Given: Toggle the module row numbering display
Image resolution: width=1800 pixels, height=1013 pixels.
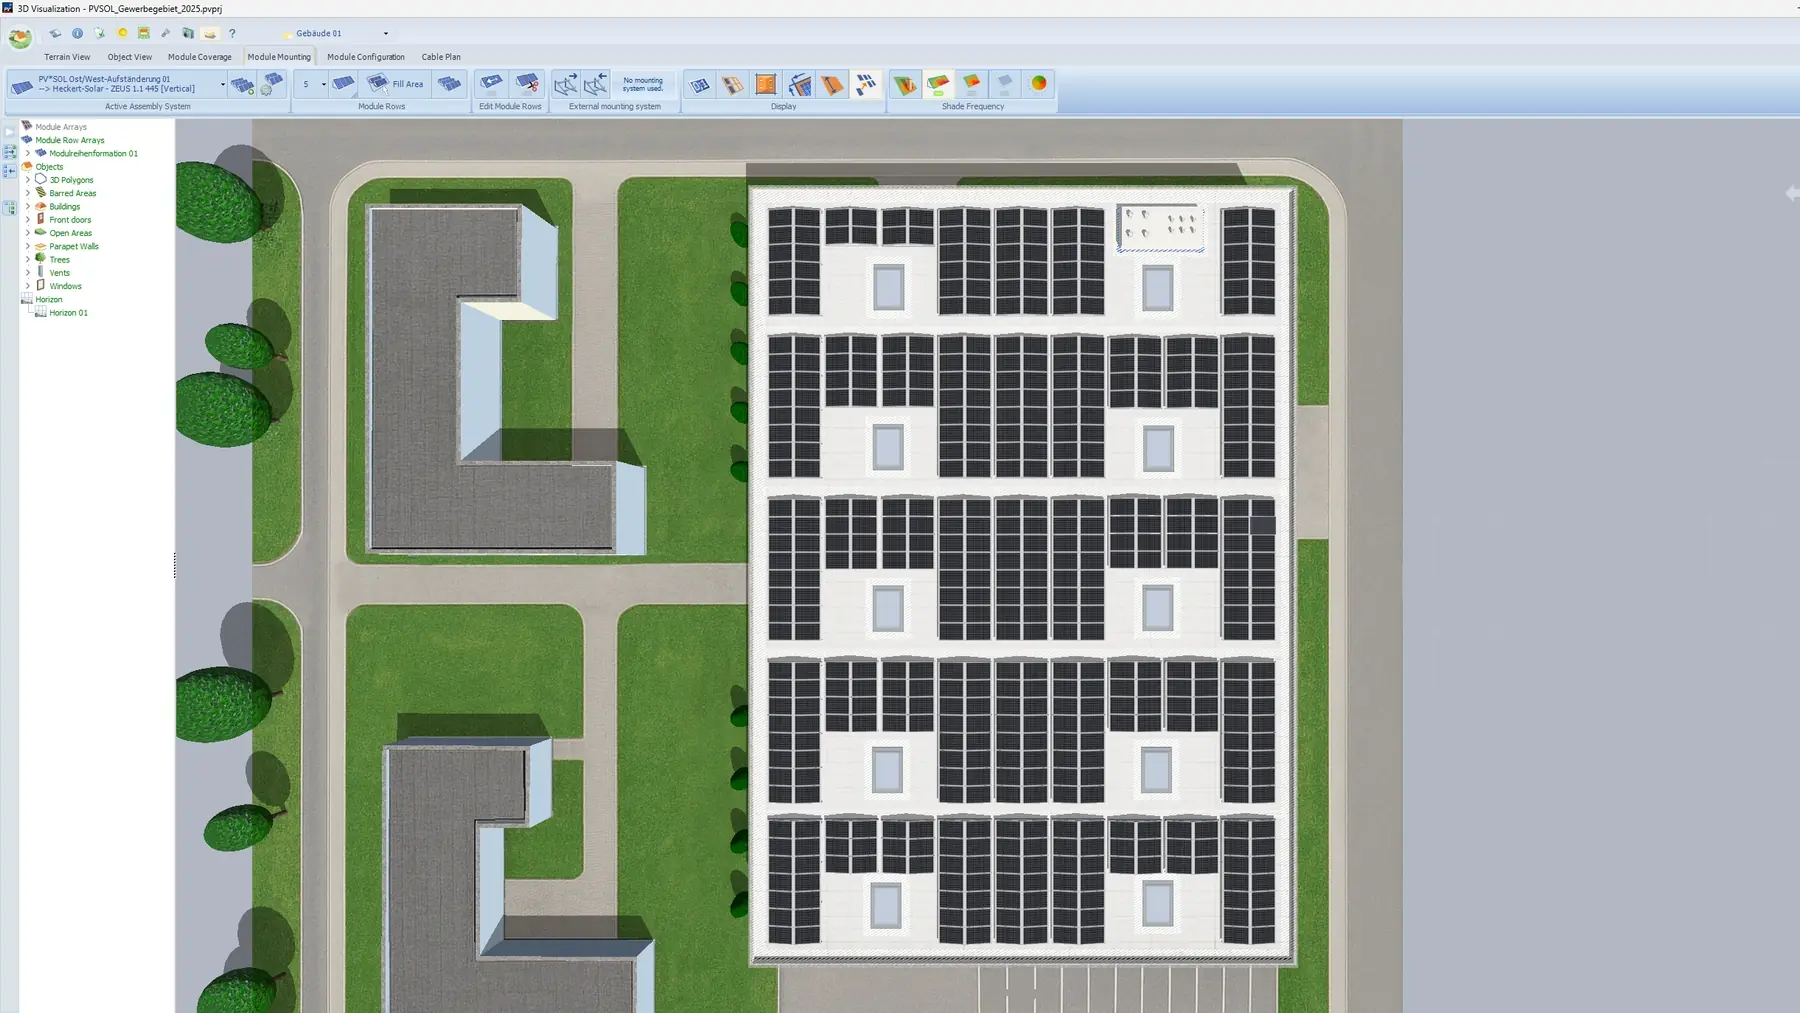Looking at the screenshot, I should point(700,84).
